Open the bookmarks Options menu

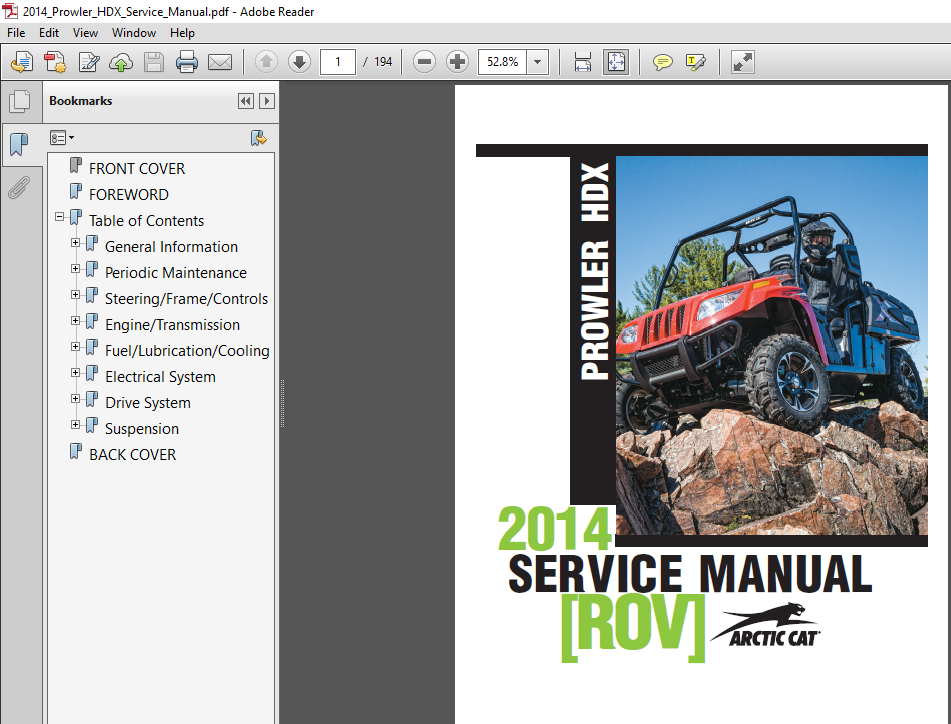62,138
